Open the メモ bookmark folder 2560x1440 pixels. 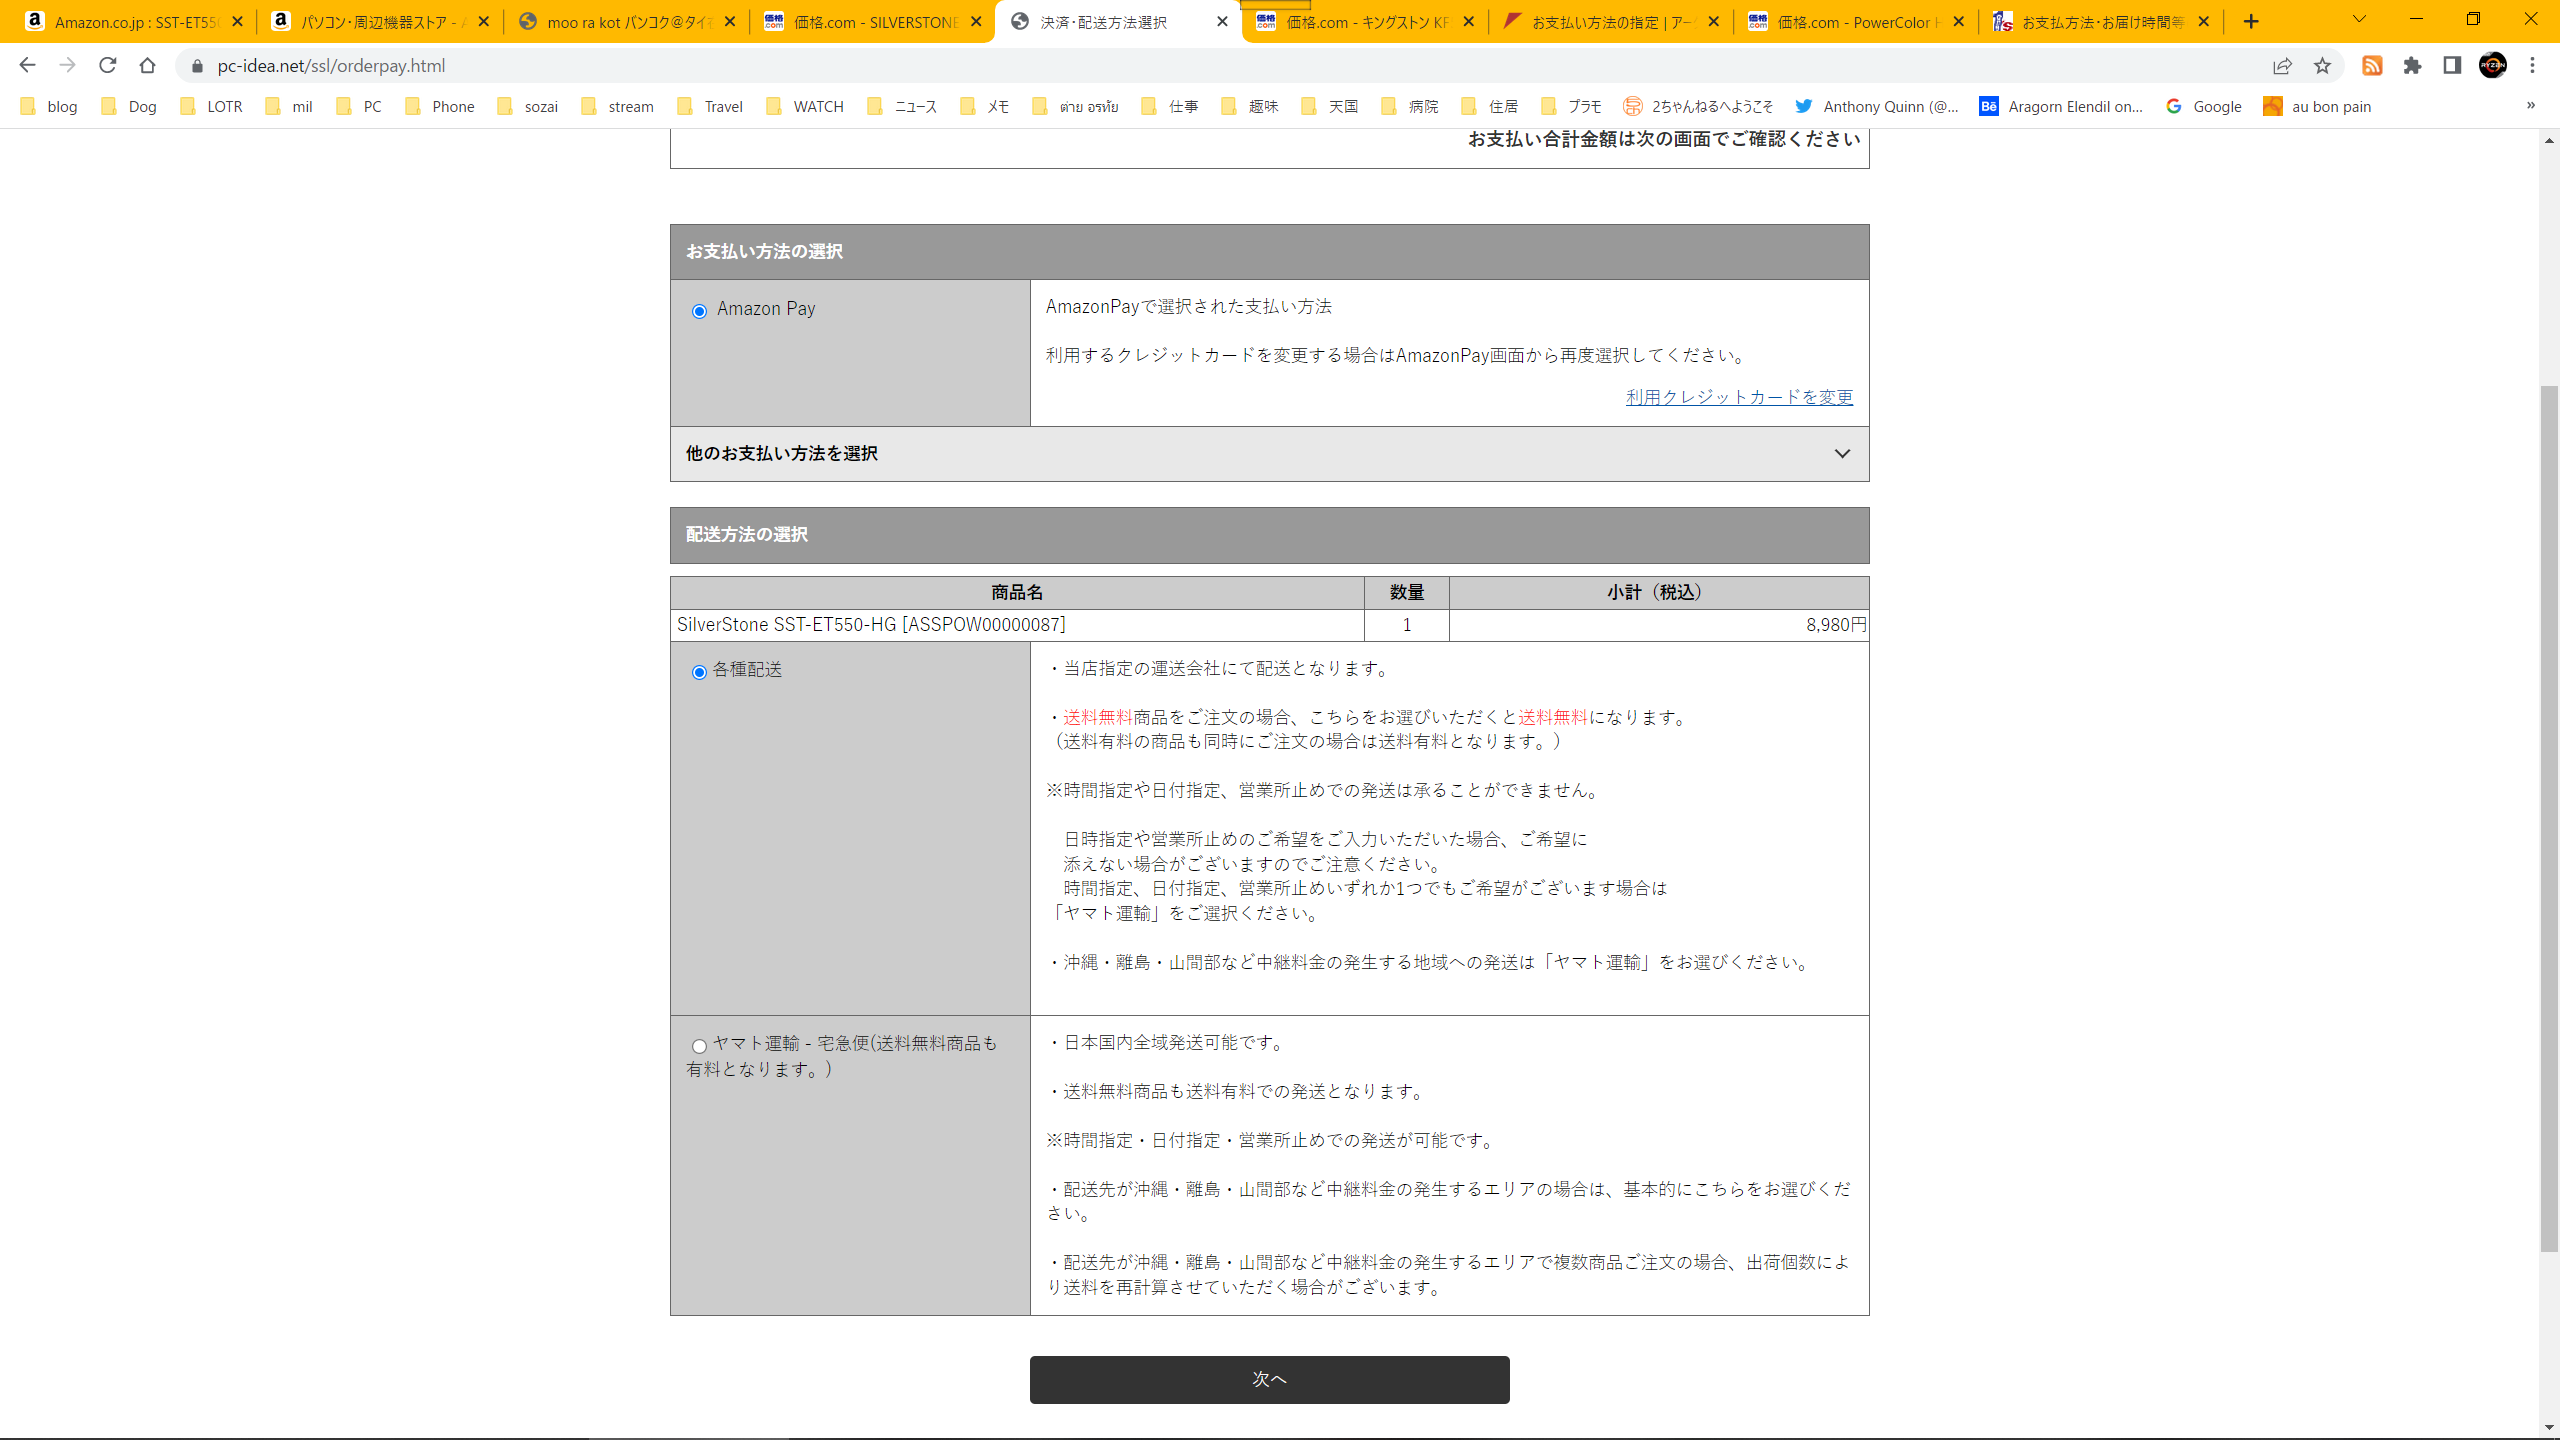(986, 106)
